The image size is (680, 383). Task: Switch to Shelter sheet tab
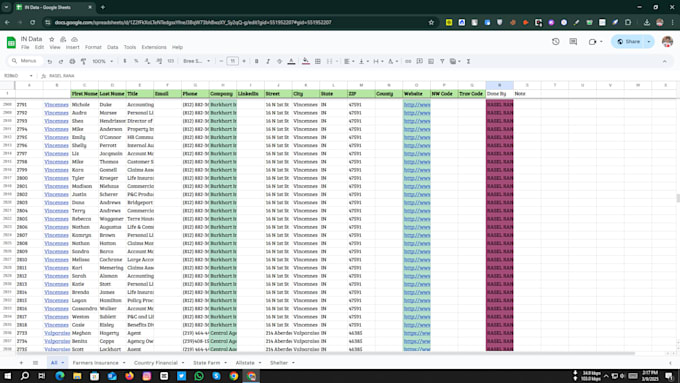pyautogui.click(x=279, y=363)
